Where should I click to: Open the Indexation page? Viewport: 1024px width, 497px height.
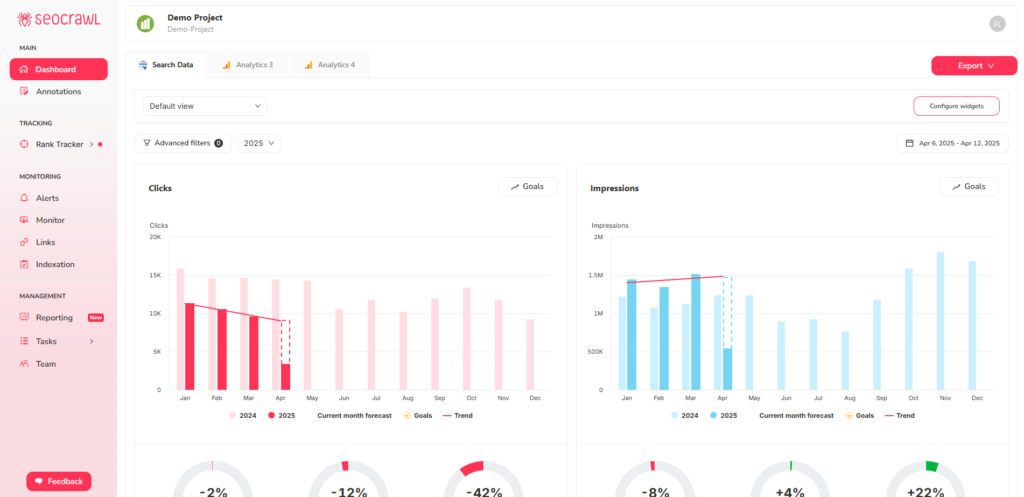[55, 265]
